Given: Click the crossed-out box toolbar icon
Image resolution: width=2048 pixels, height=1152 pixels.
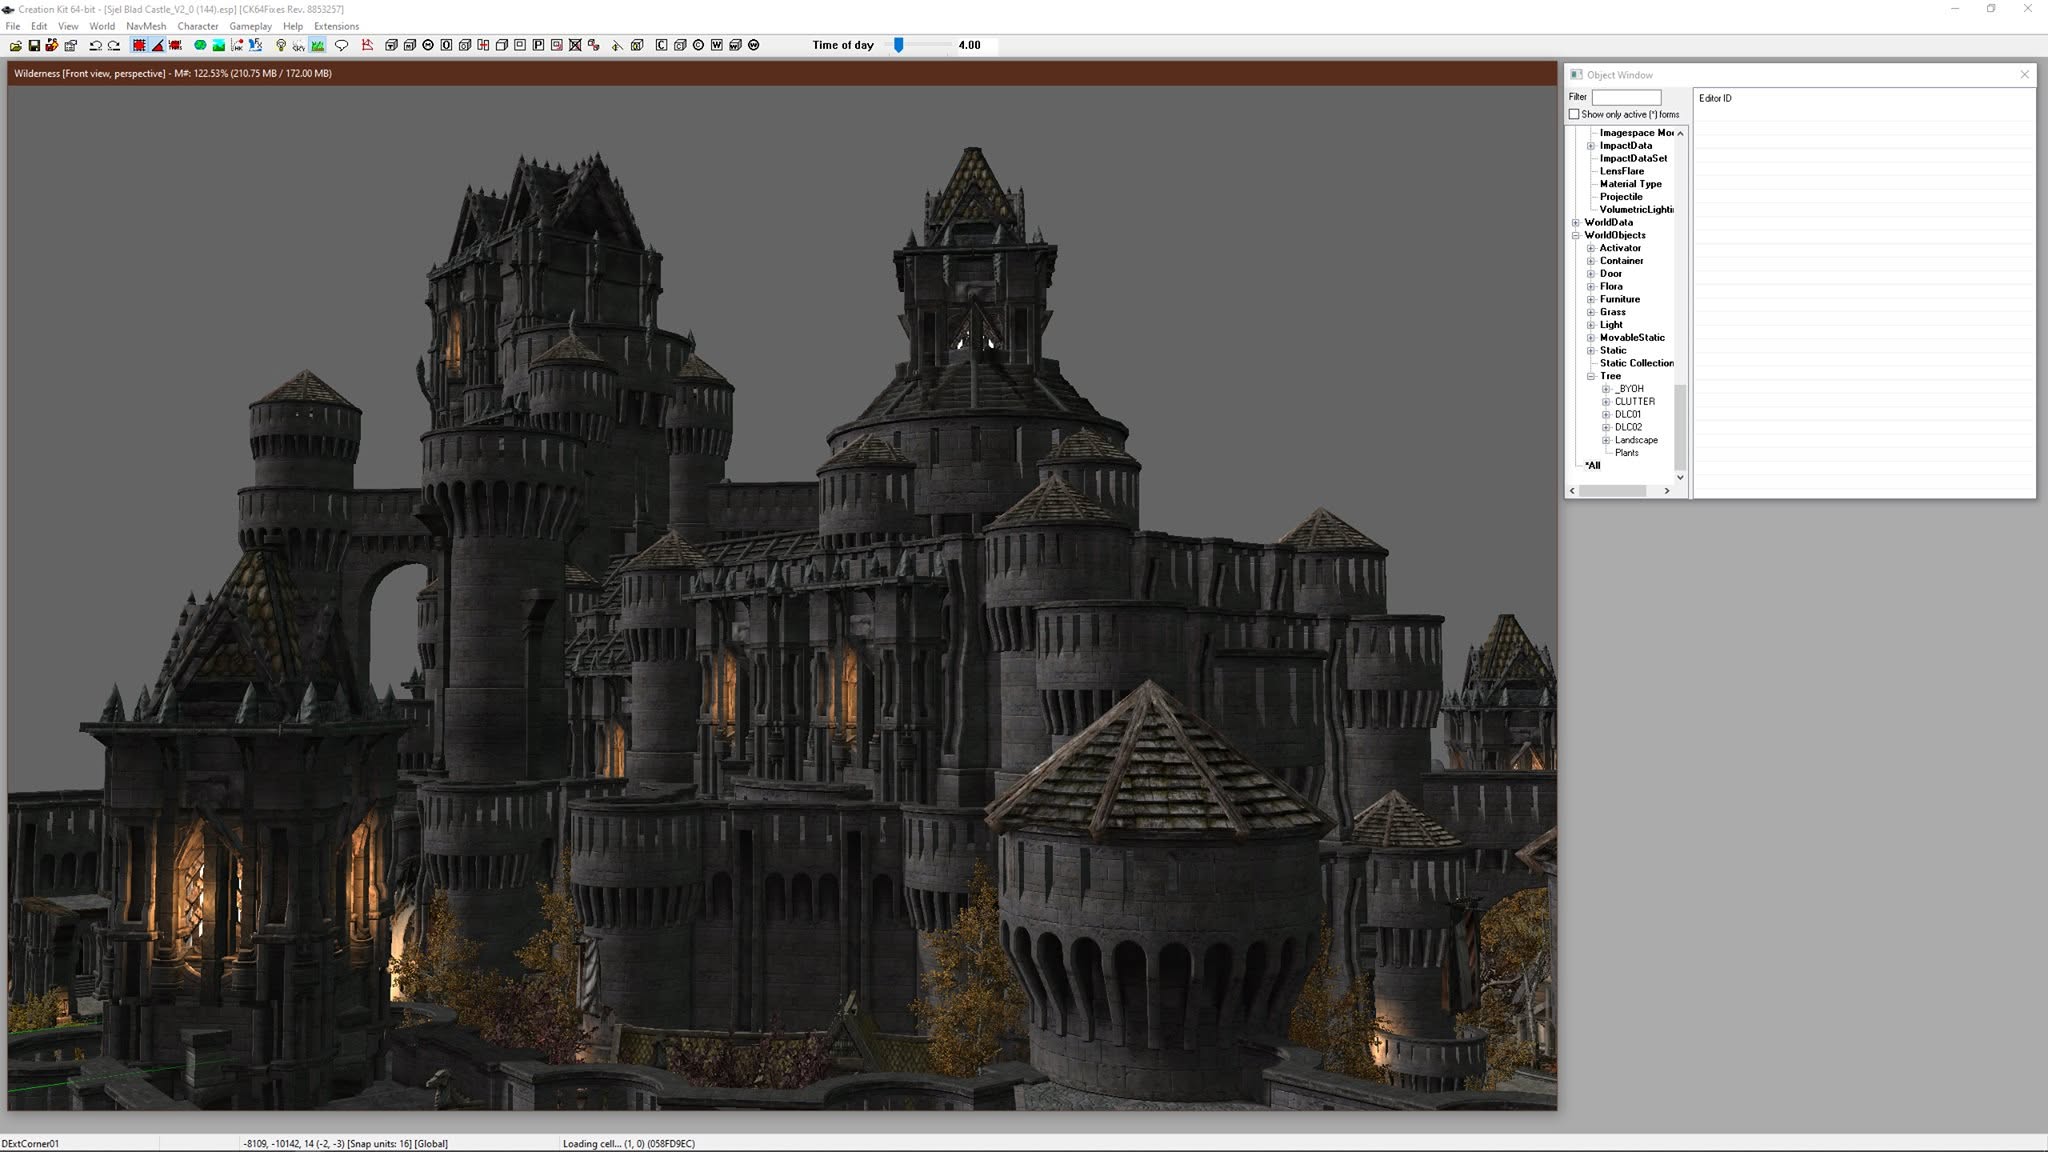Looking at the screenshot, I should (575, 45).
